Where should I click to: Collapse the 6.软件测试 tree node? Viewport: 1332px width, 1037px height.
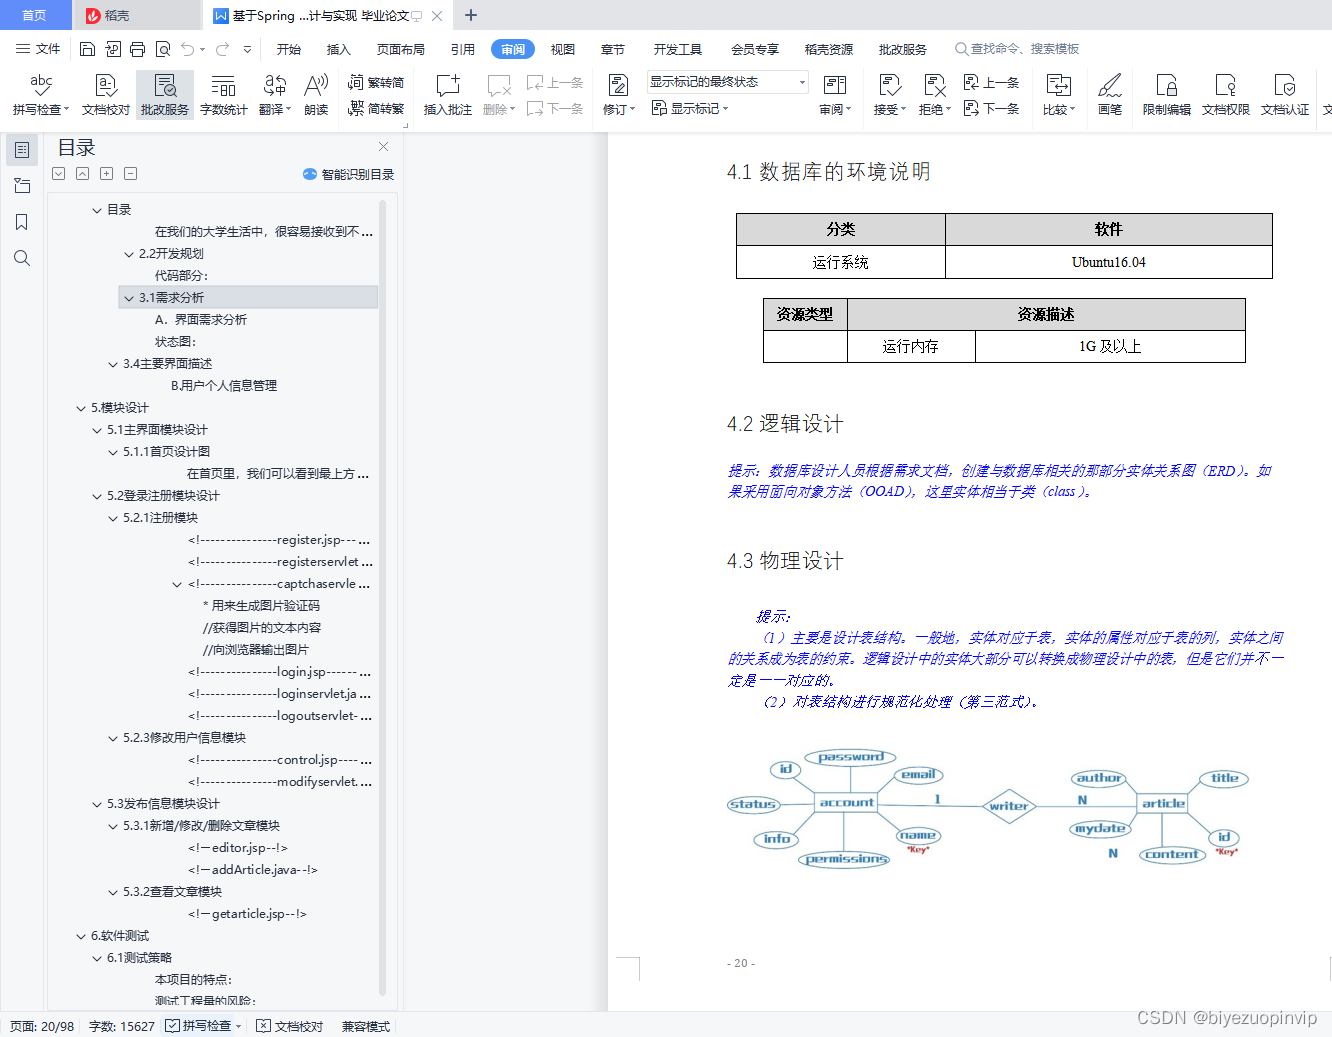coord(81,936)
